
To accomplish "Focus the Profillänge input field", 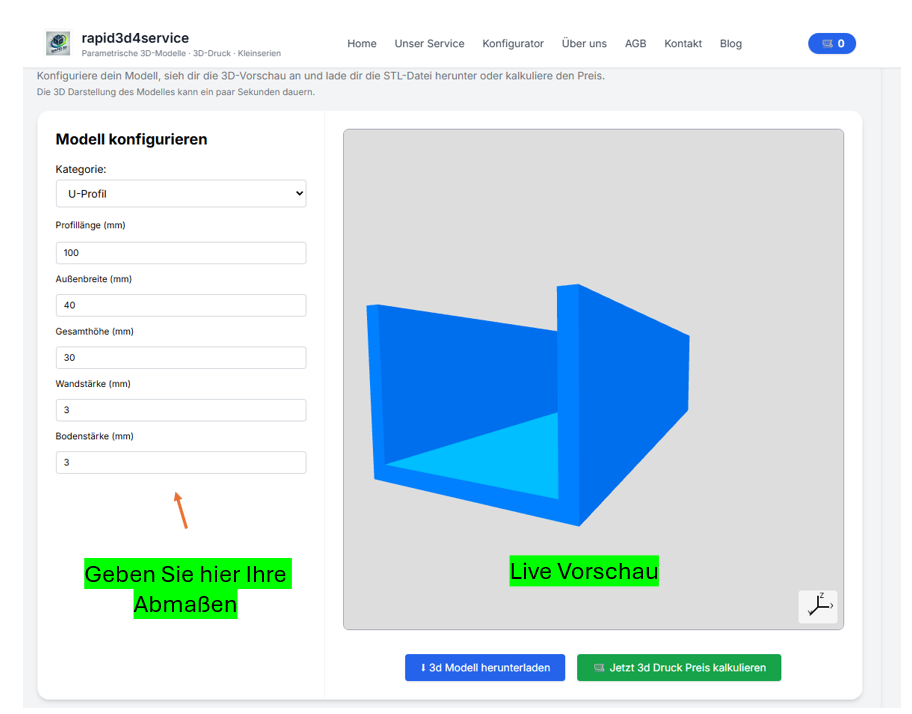I will 181,253.
